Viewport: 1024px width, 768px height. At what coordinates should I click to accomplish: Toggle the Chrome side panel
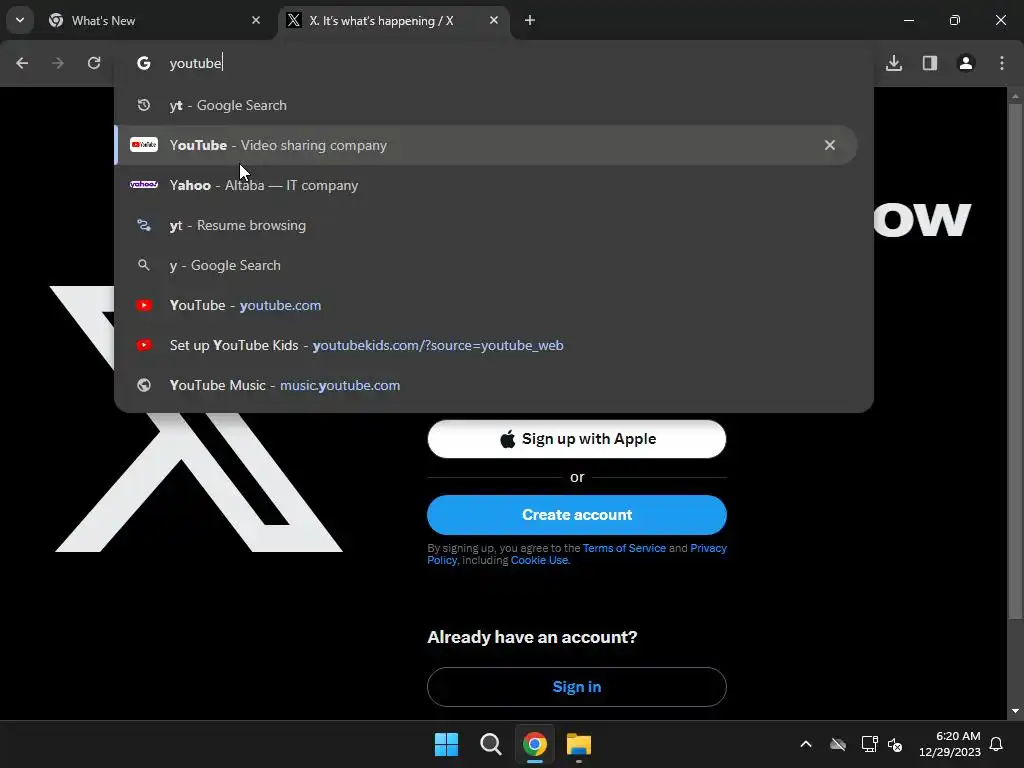[930, 63]
